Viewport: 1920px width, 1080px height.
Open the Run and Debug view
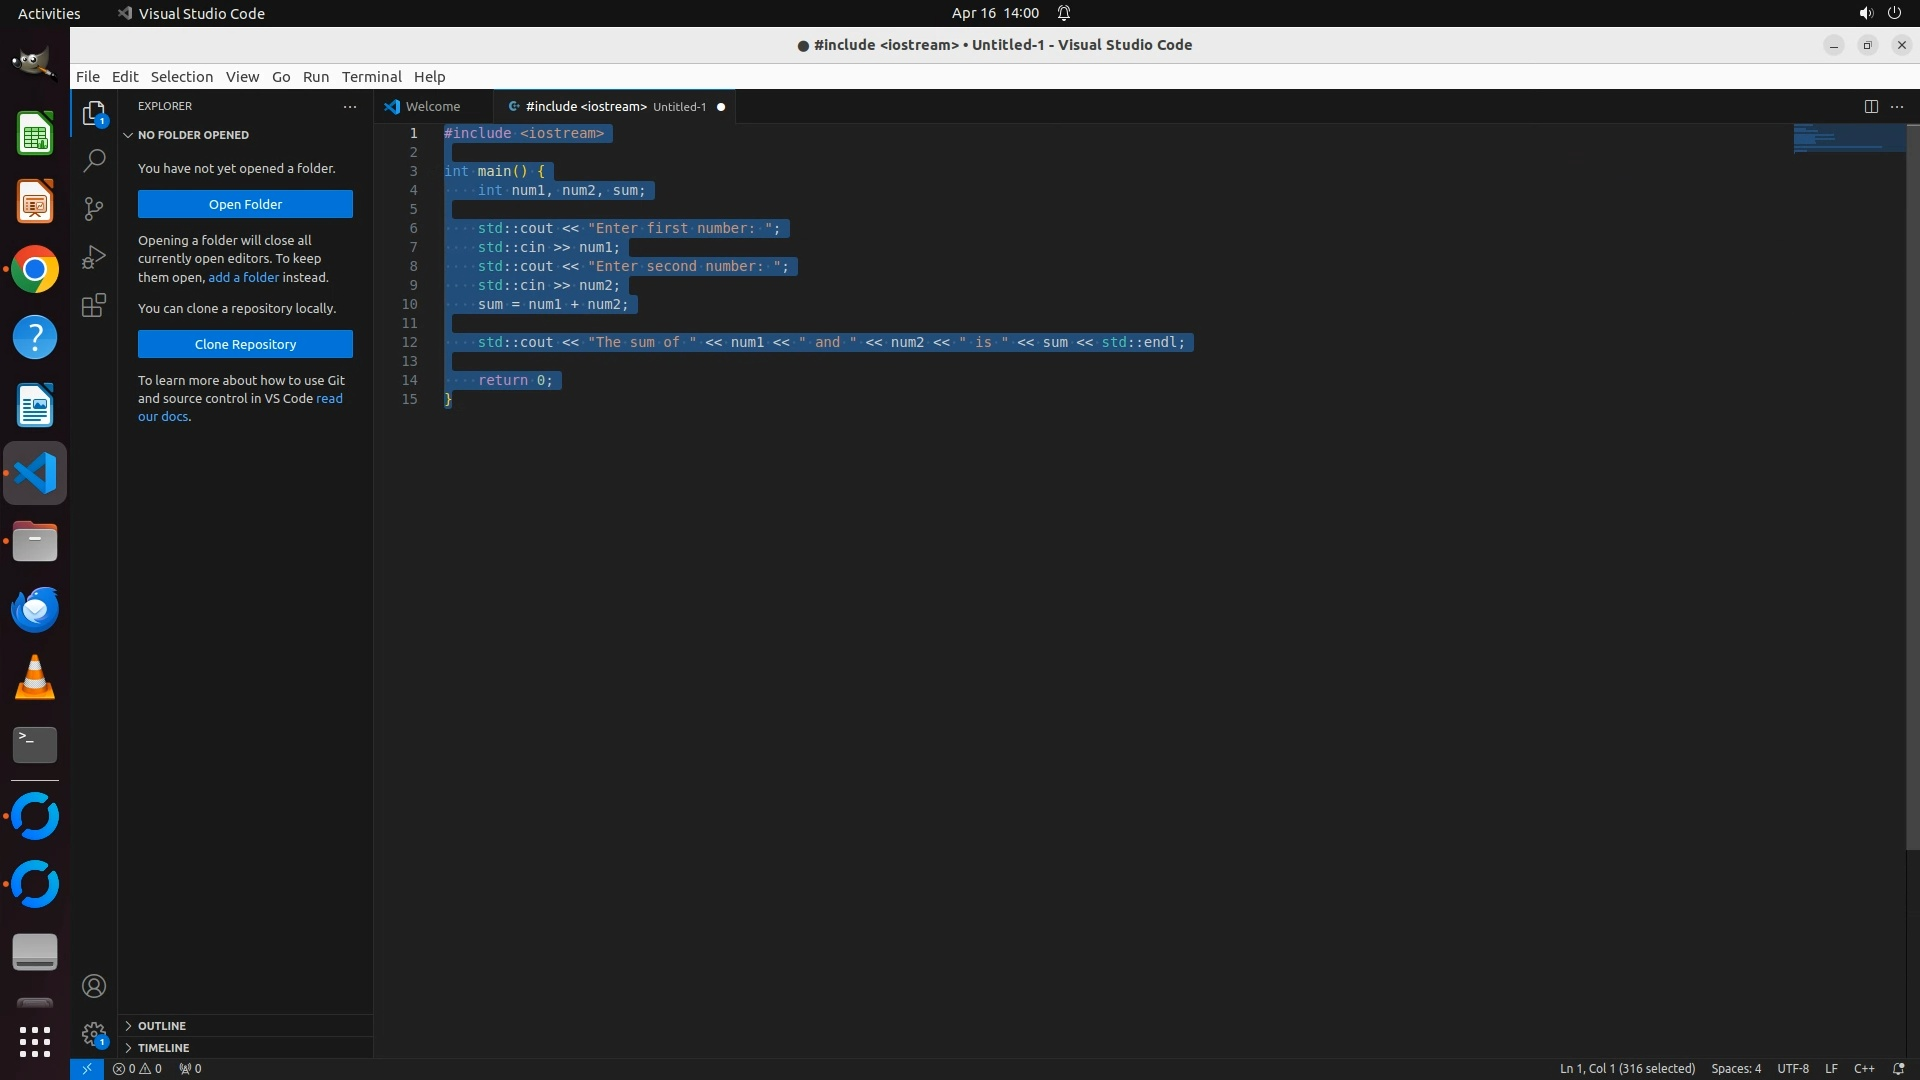pyautogui.click(x=94, y=257)
